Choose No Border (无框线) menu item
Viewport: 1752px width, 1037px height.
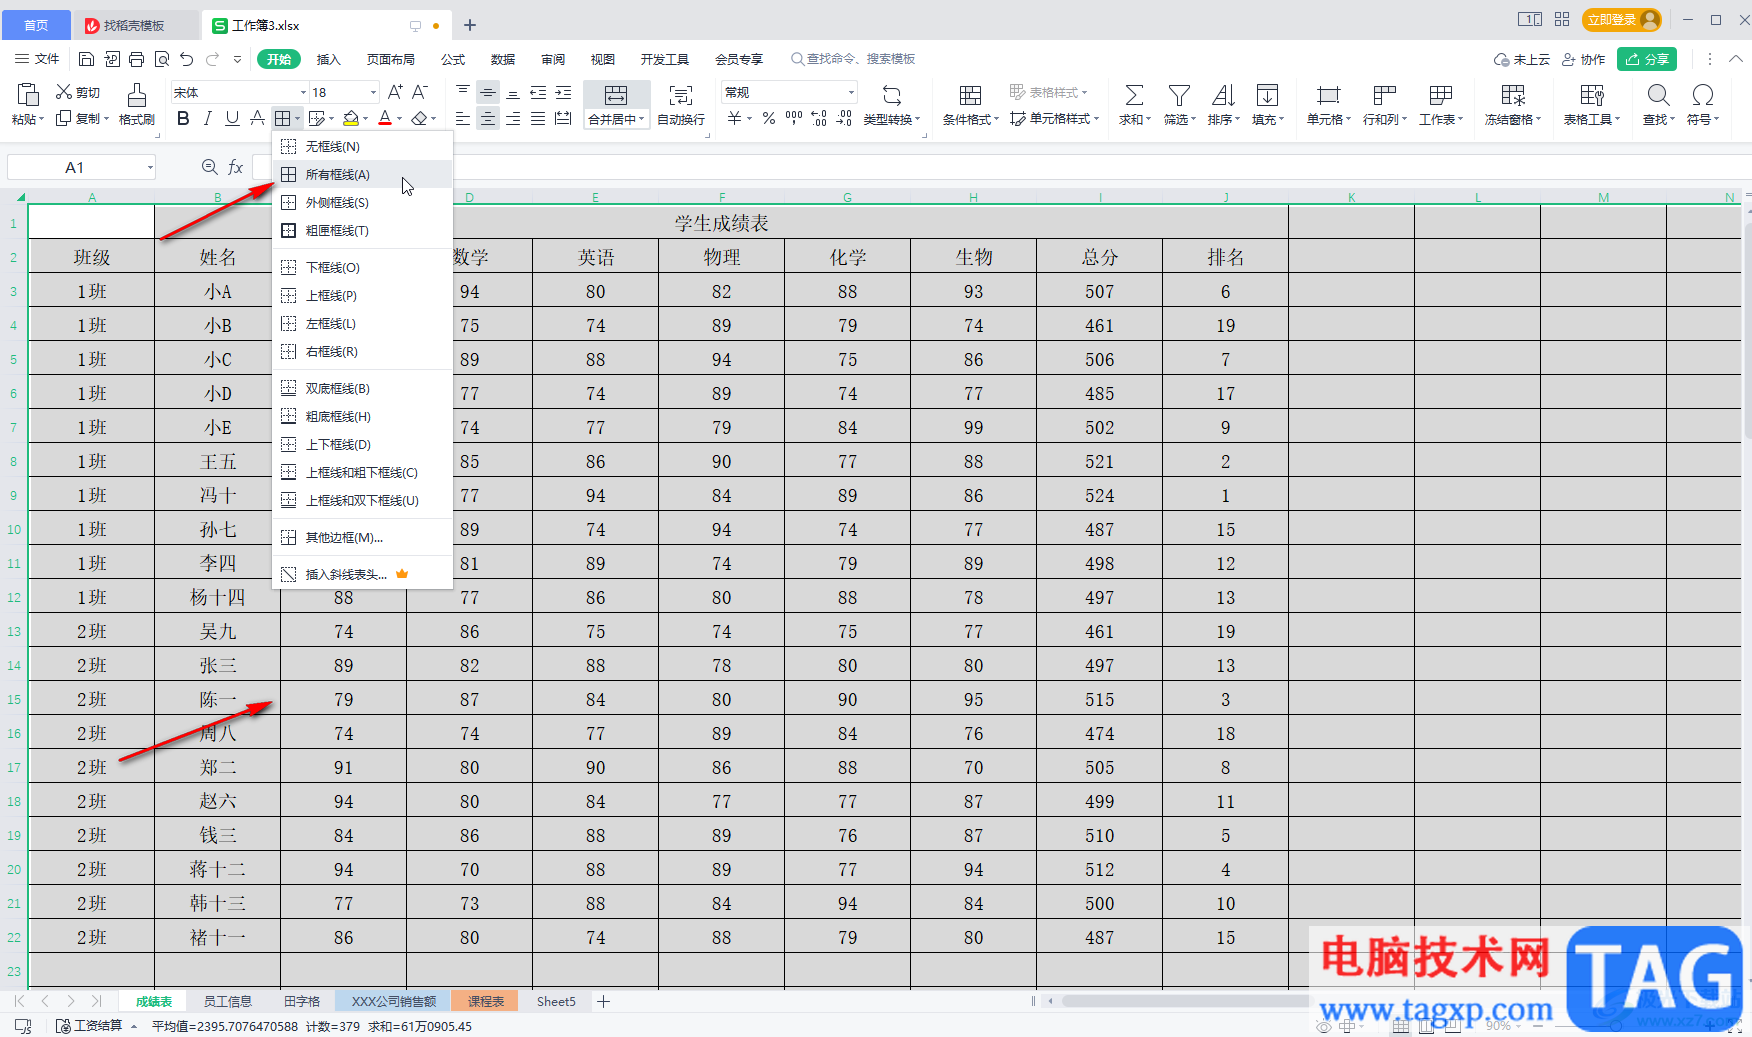click(x=362, y=146)
